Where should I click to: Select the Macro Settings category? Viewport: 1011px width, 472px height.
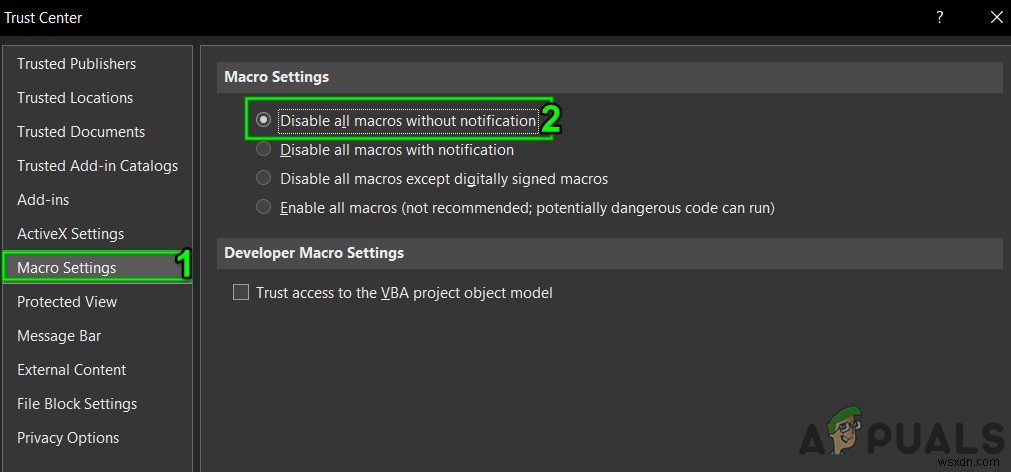67,268
